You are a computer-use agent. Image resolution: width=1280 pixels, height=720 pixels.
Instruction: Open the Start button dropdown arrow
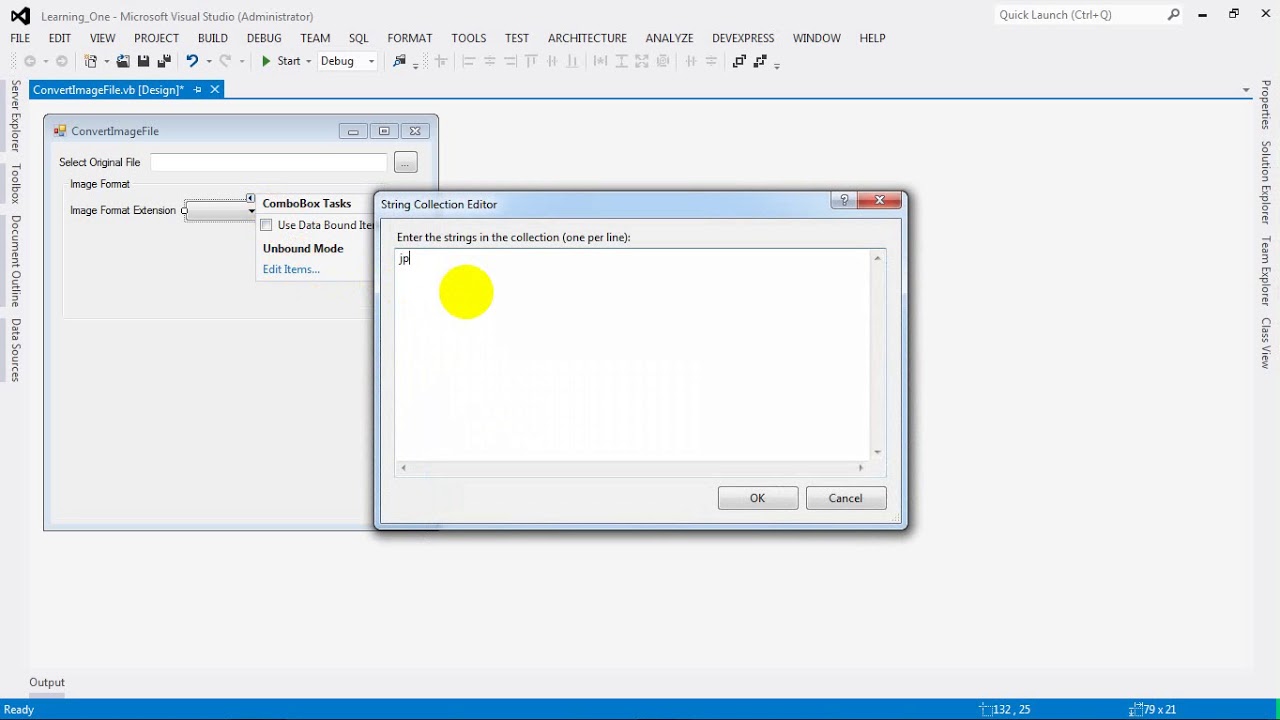(308, 61)
